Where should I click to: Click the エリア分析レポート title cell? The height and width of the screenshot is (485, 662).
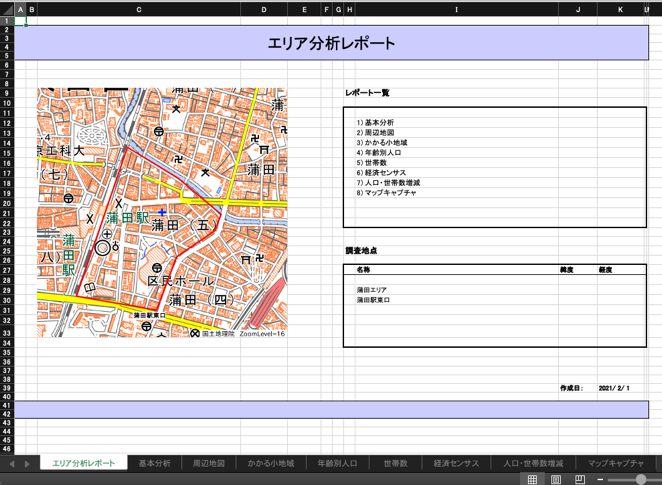[x=332, y=43]
